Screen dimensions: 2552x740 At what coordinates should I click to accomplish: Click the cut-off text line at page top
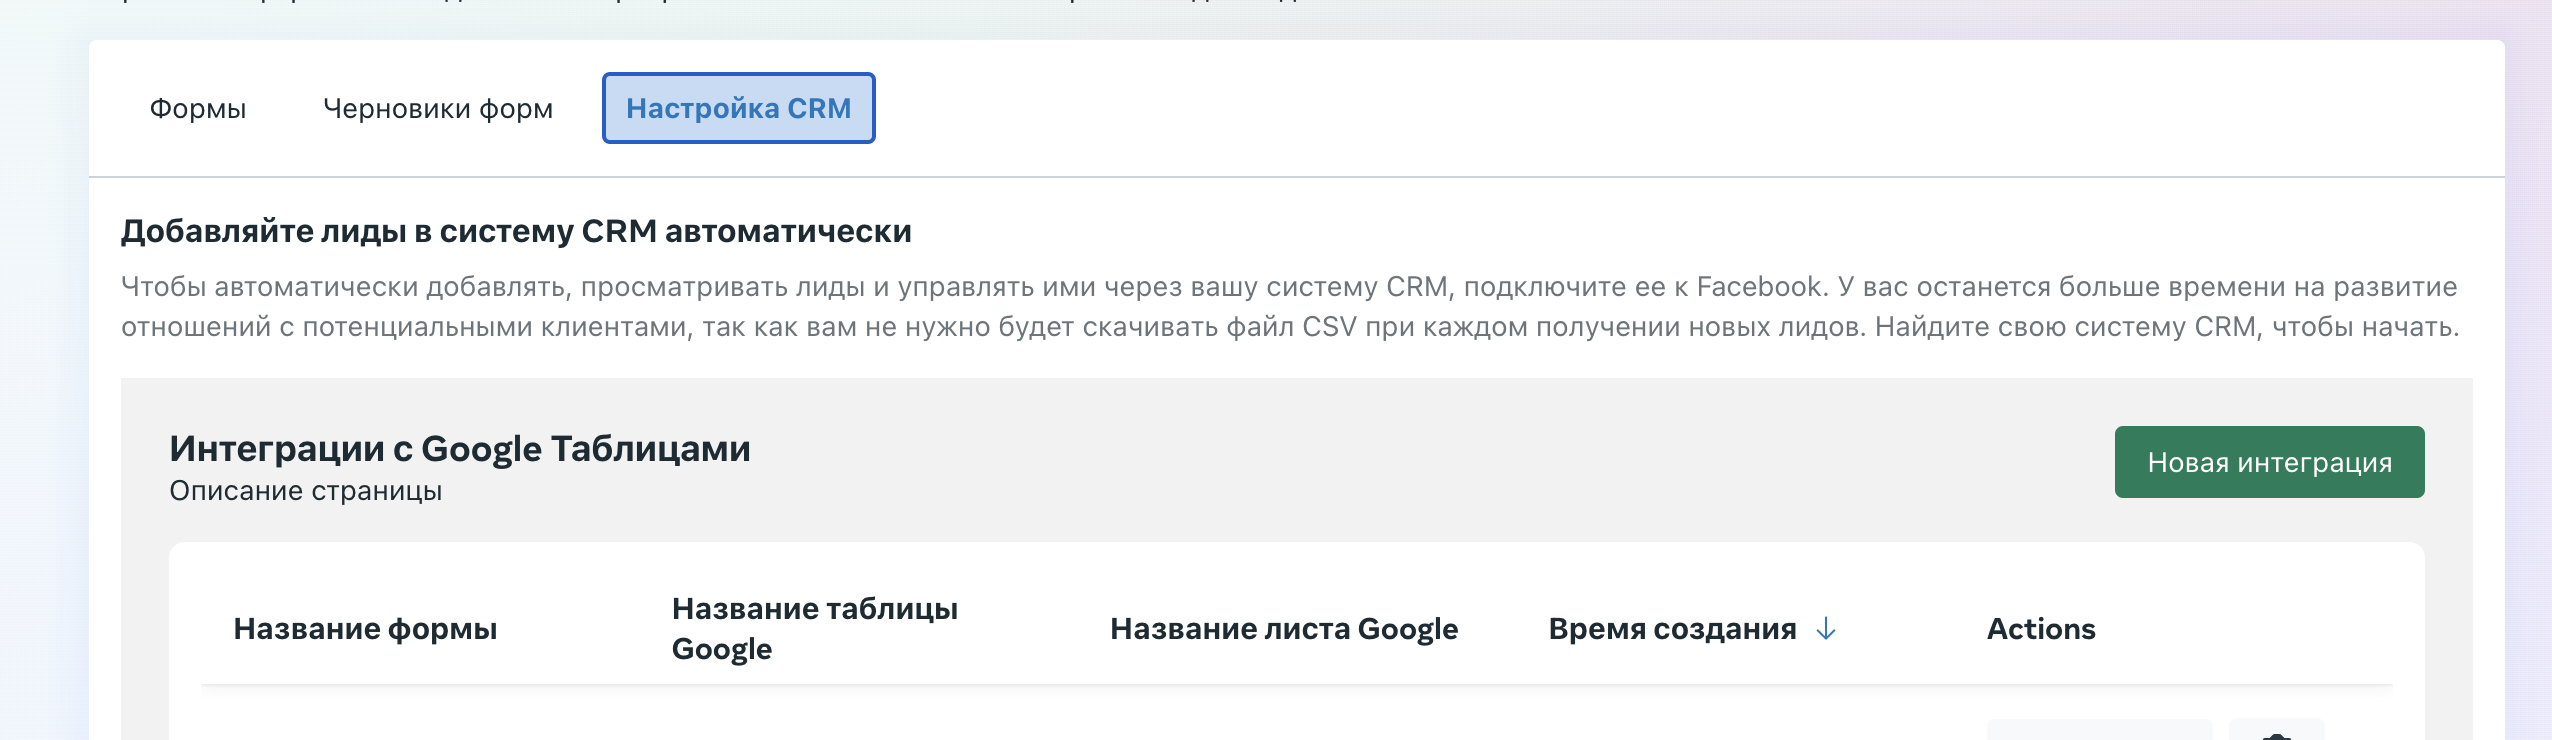point(700,3)
